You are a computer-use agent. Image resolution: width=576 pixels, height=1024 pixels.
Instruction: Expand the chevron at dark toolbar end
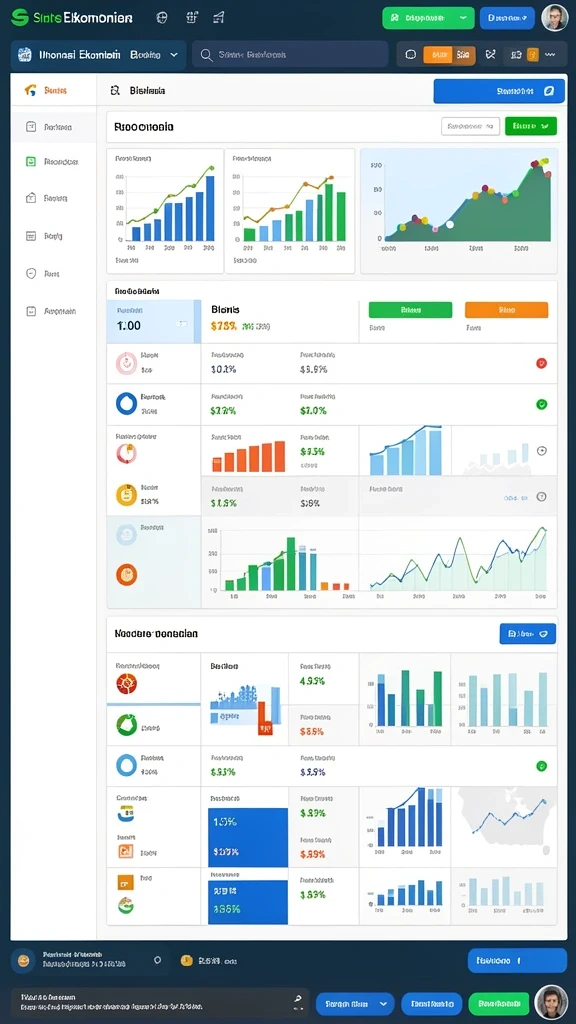pyautogui.click(x=552, y=55)
